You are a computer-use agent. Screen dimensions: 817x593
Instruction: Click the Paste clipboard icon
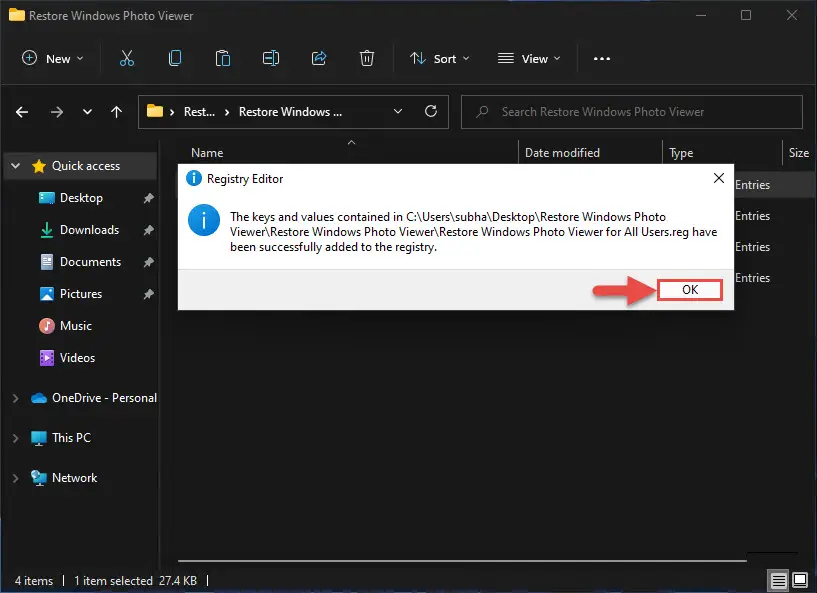click(x=223, y=58)
